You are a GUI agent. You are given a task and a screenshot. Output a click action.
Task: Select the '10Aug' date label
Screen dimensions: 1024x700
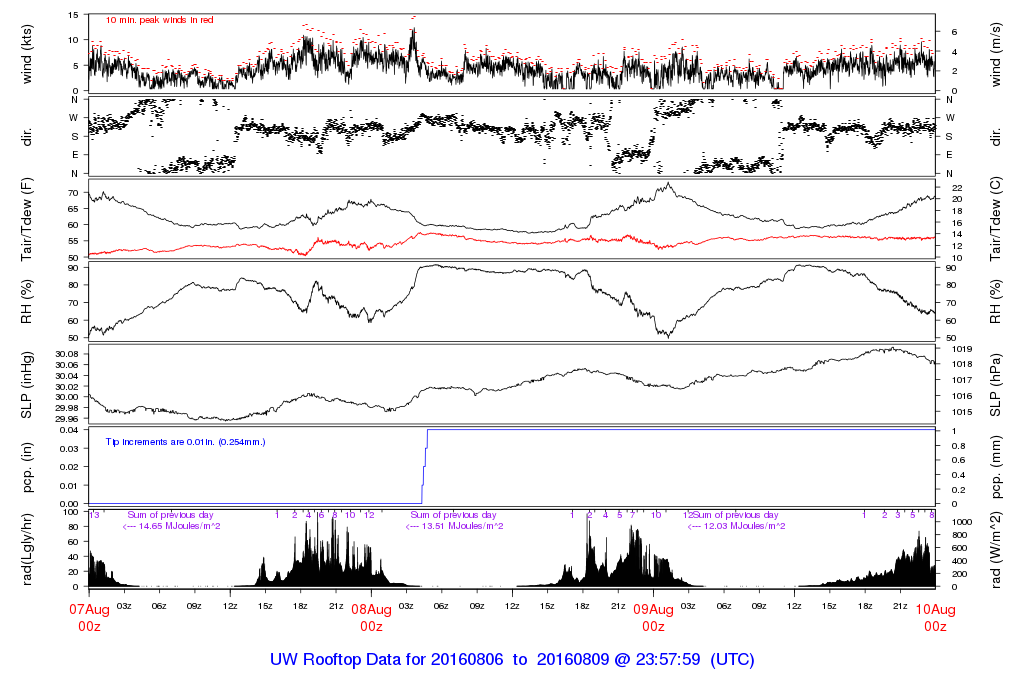tap(935, 610)
